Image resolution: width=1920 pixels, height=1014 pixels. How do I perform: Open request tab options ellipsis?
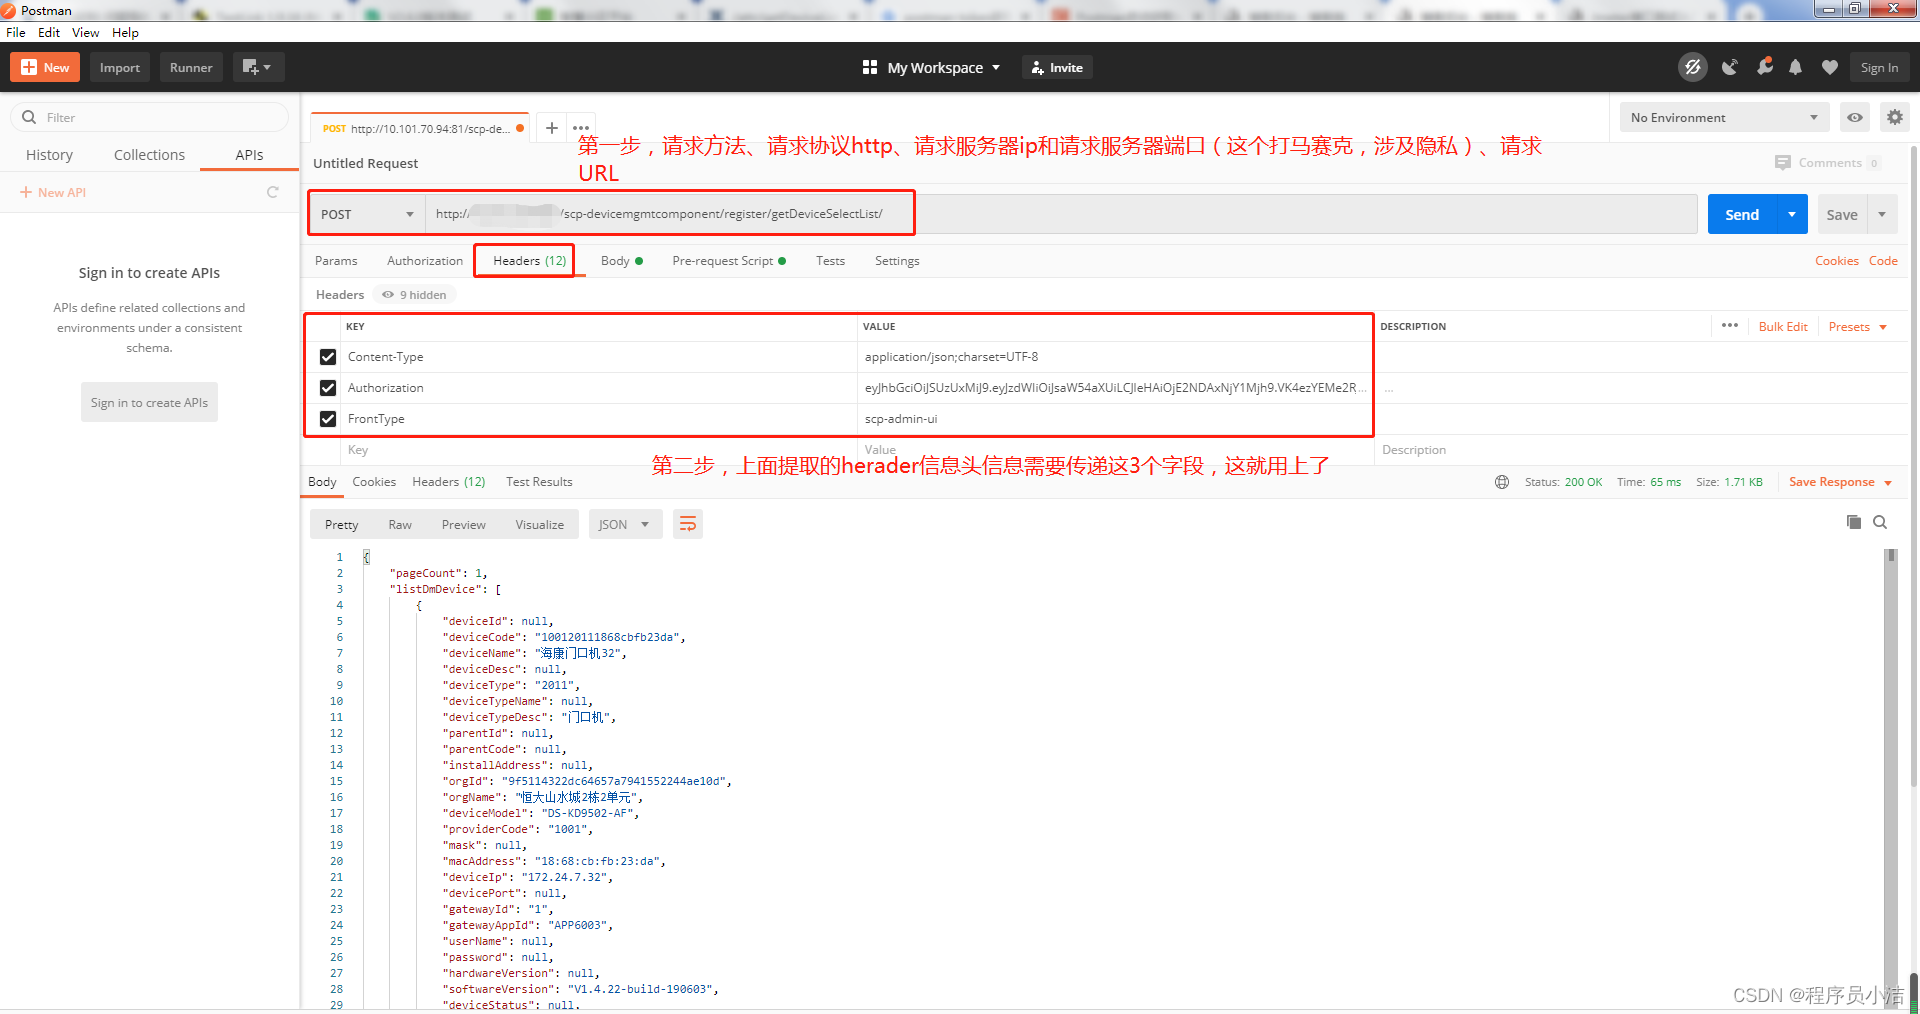[581, 128]
